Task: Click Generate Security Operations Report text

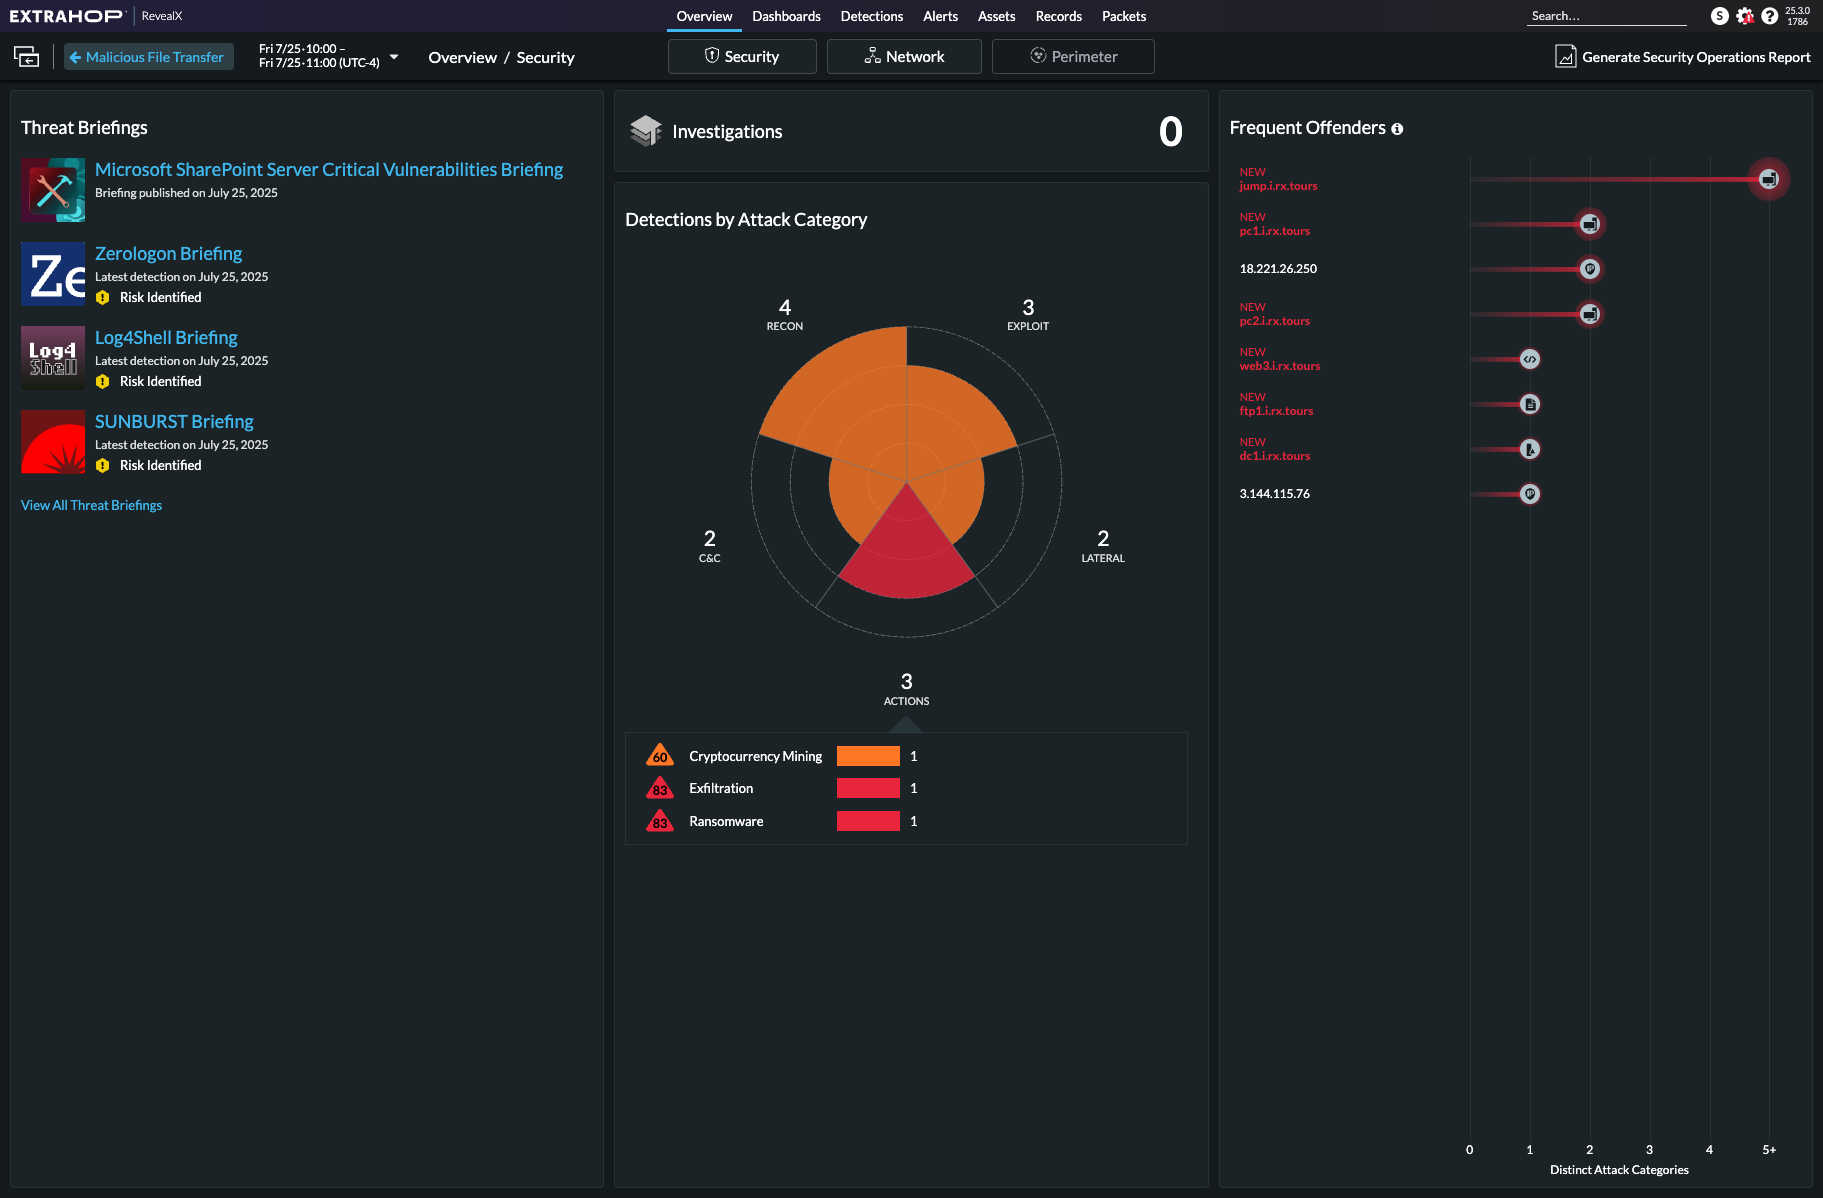Action: (x=1696, y=57)
